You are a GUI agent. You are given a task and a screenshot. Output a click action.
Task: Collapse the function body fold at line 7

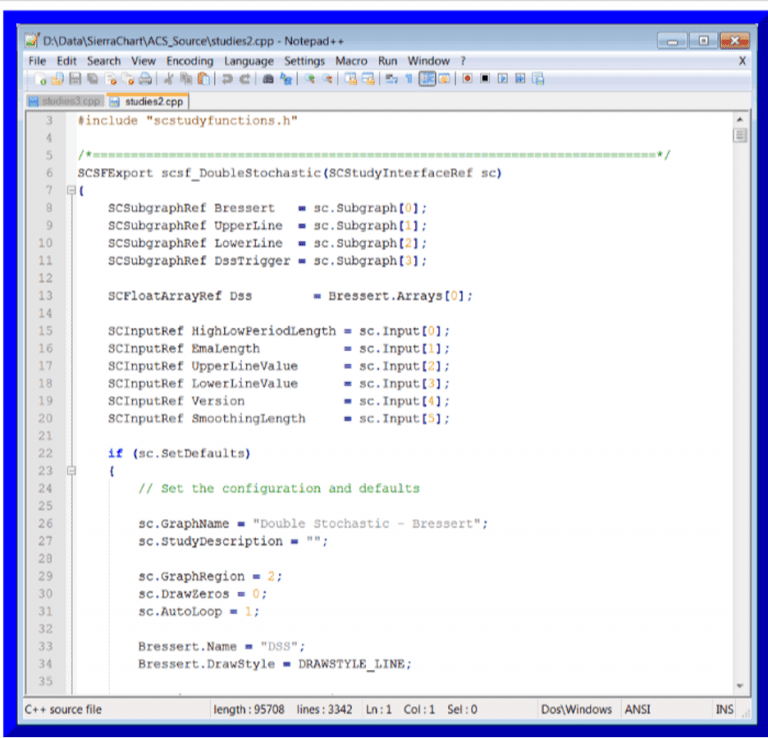pos(70,190)
